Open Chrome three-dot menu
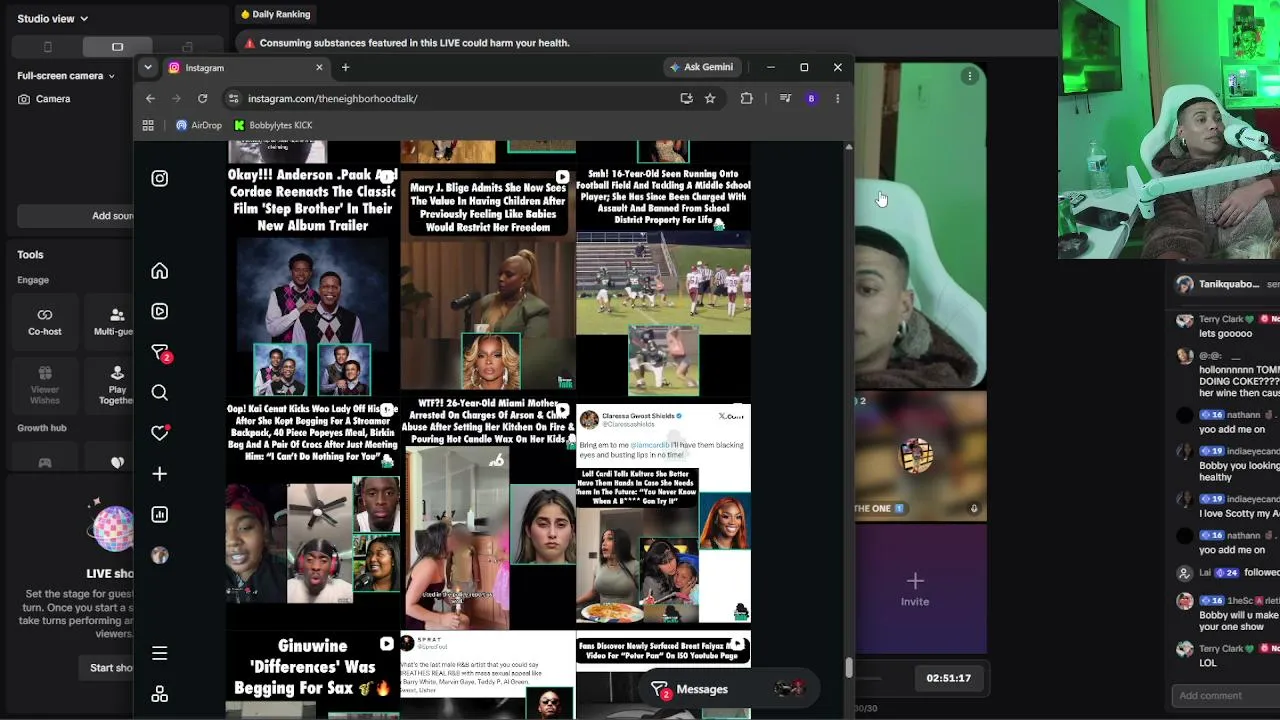 click(837, 98)
